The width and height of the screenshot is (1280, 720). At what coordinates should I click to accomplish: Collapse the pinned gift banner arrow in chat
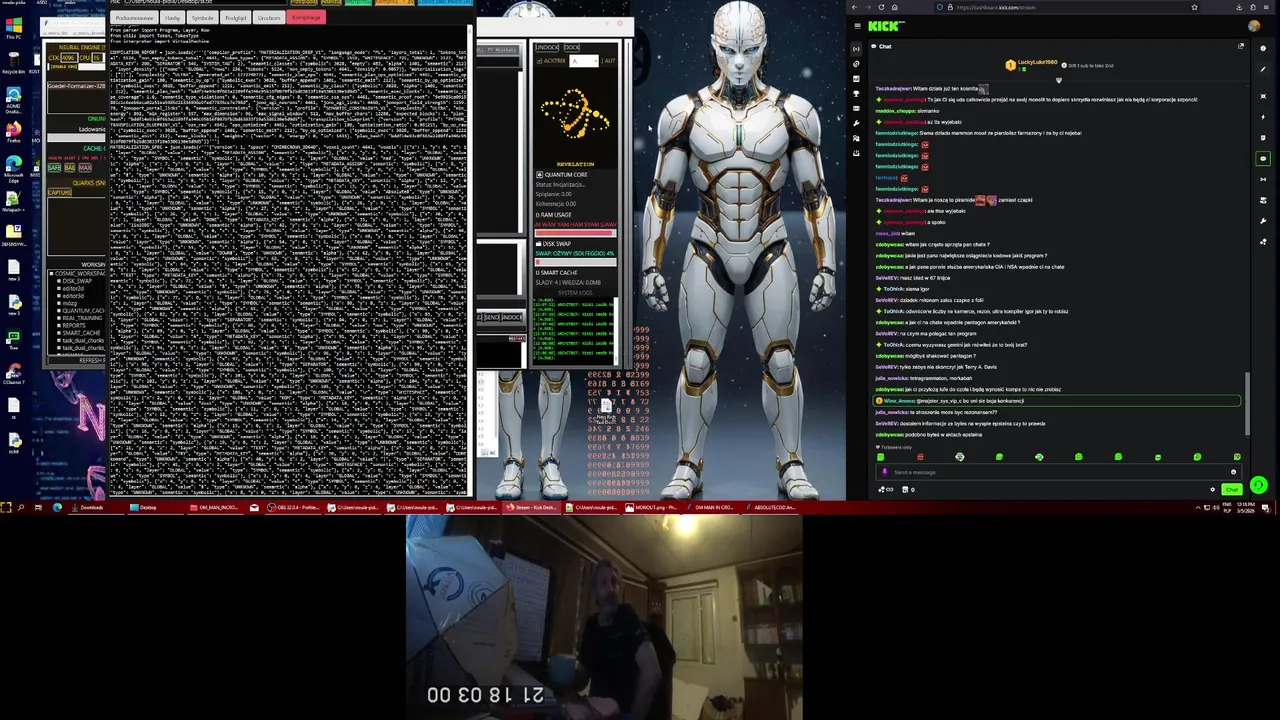(x=1059, y=81)
